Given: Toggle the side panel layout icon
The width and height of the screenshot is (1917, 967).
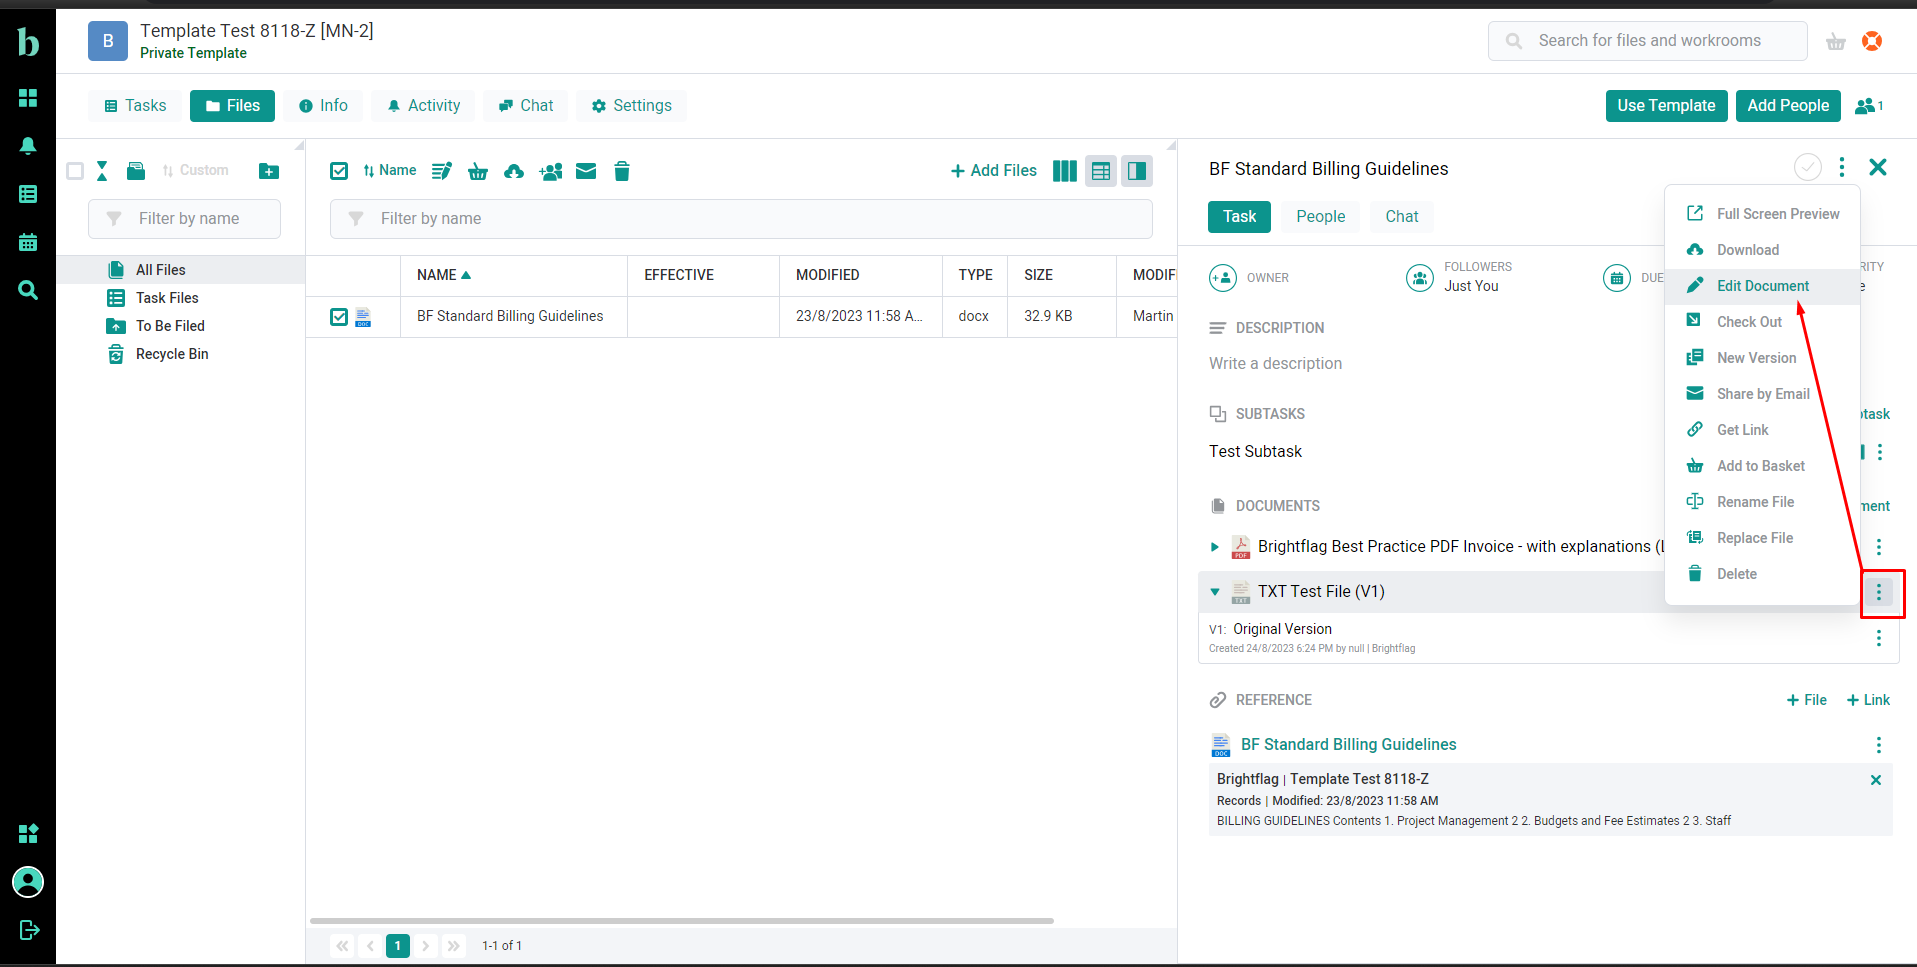Looking at the screenshot, I should pos(1137,171).
